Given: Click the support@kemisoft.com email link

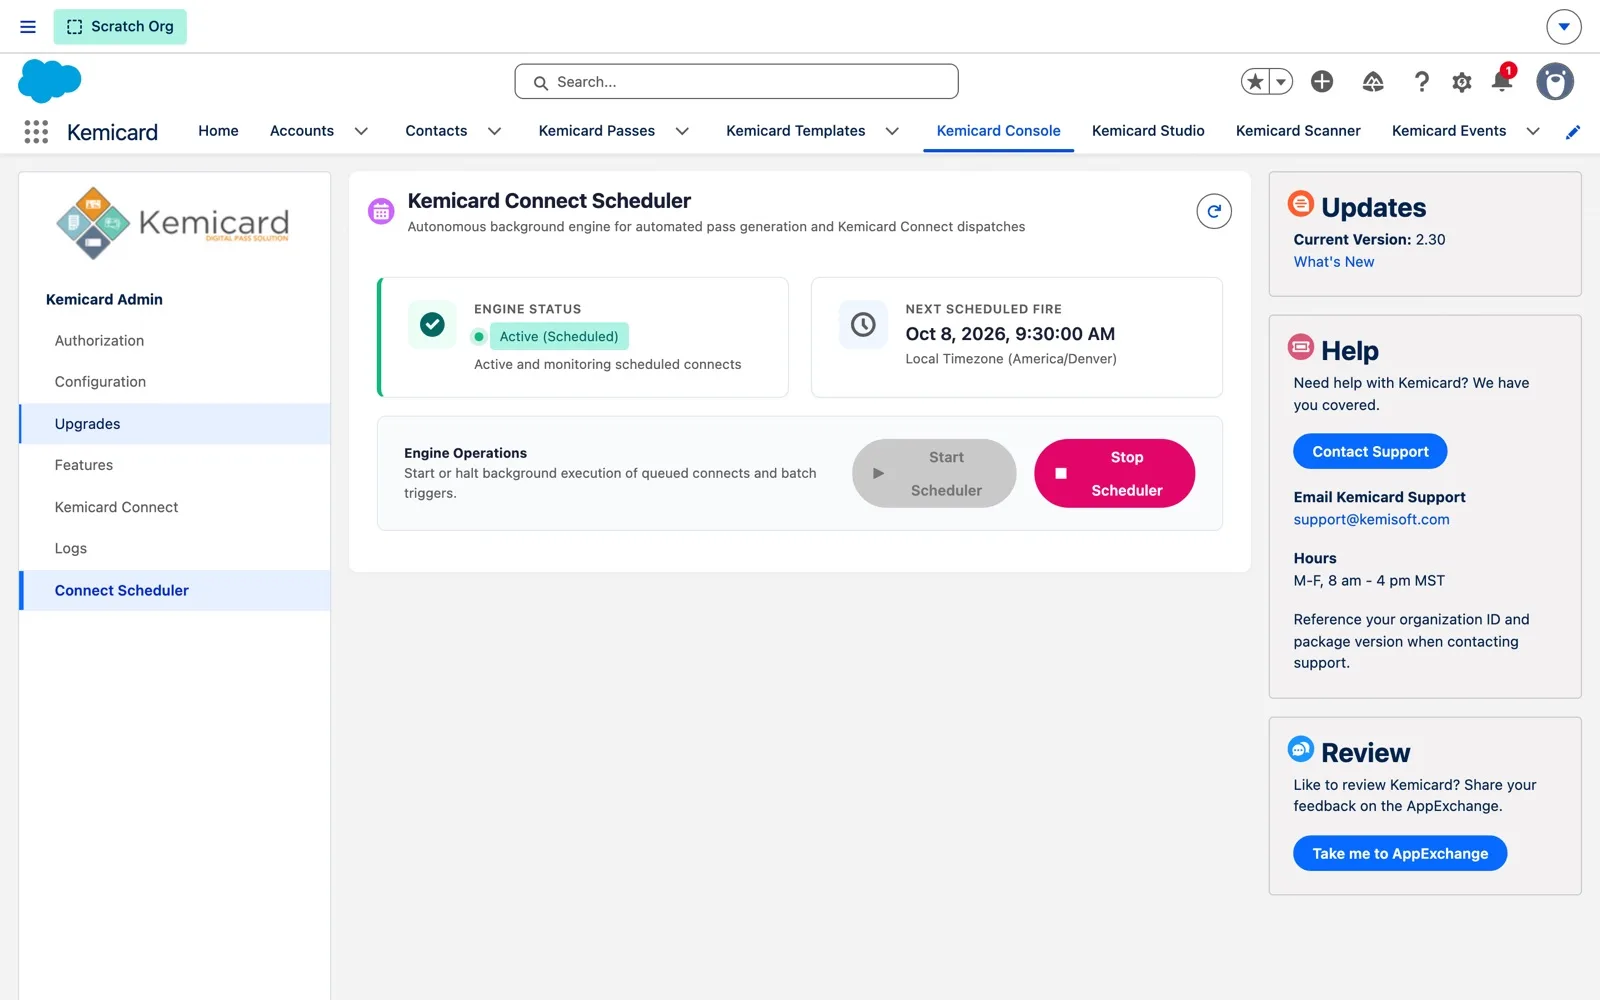Looking at the screenshot, I should [x=1371, y=519].
